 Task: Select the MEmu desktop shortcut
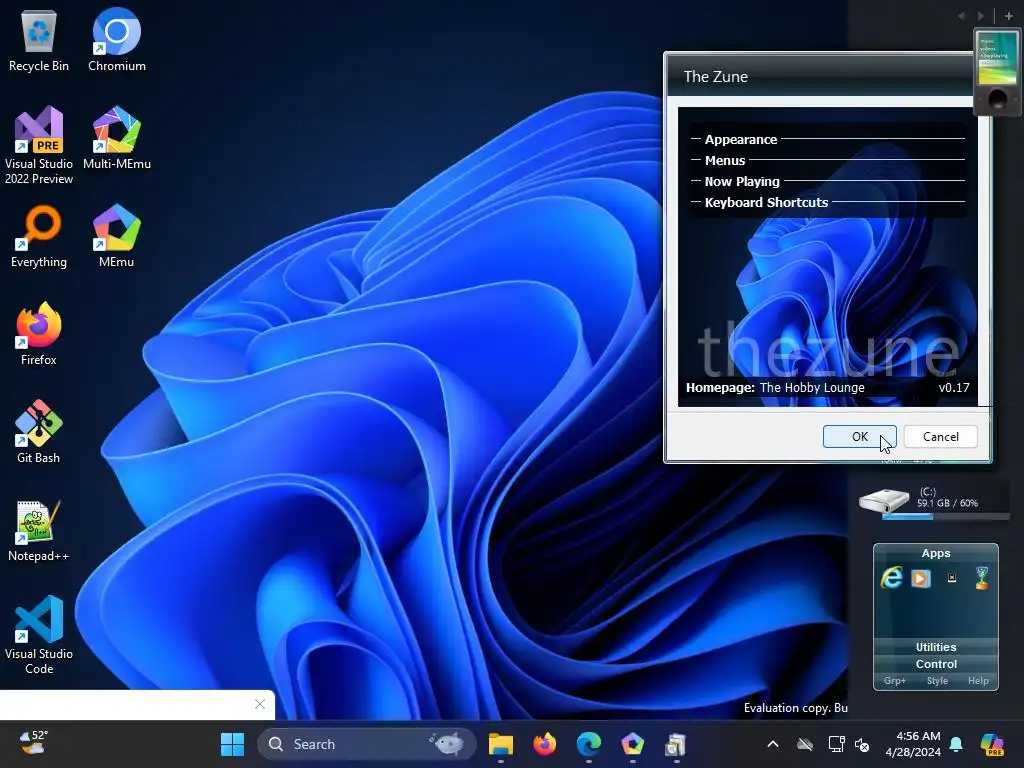tap(116, 236)
